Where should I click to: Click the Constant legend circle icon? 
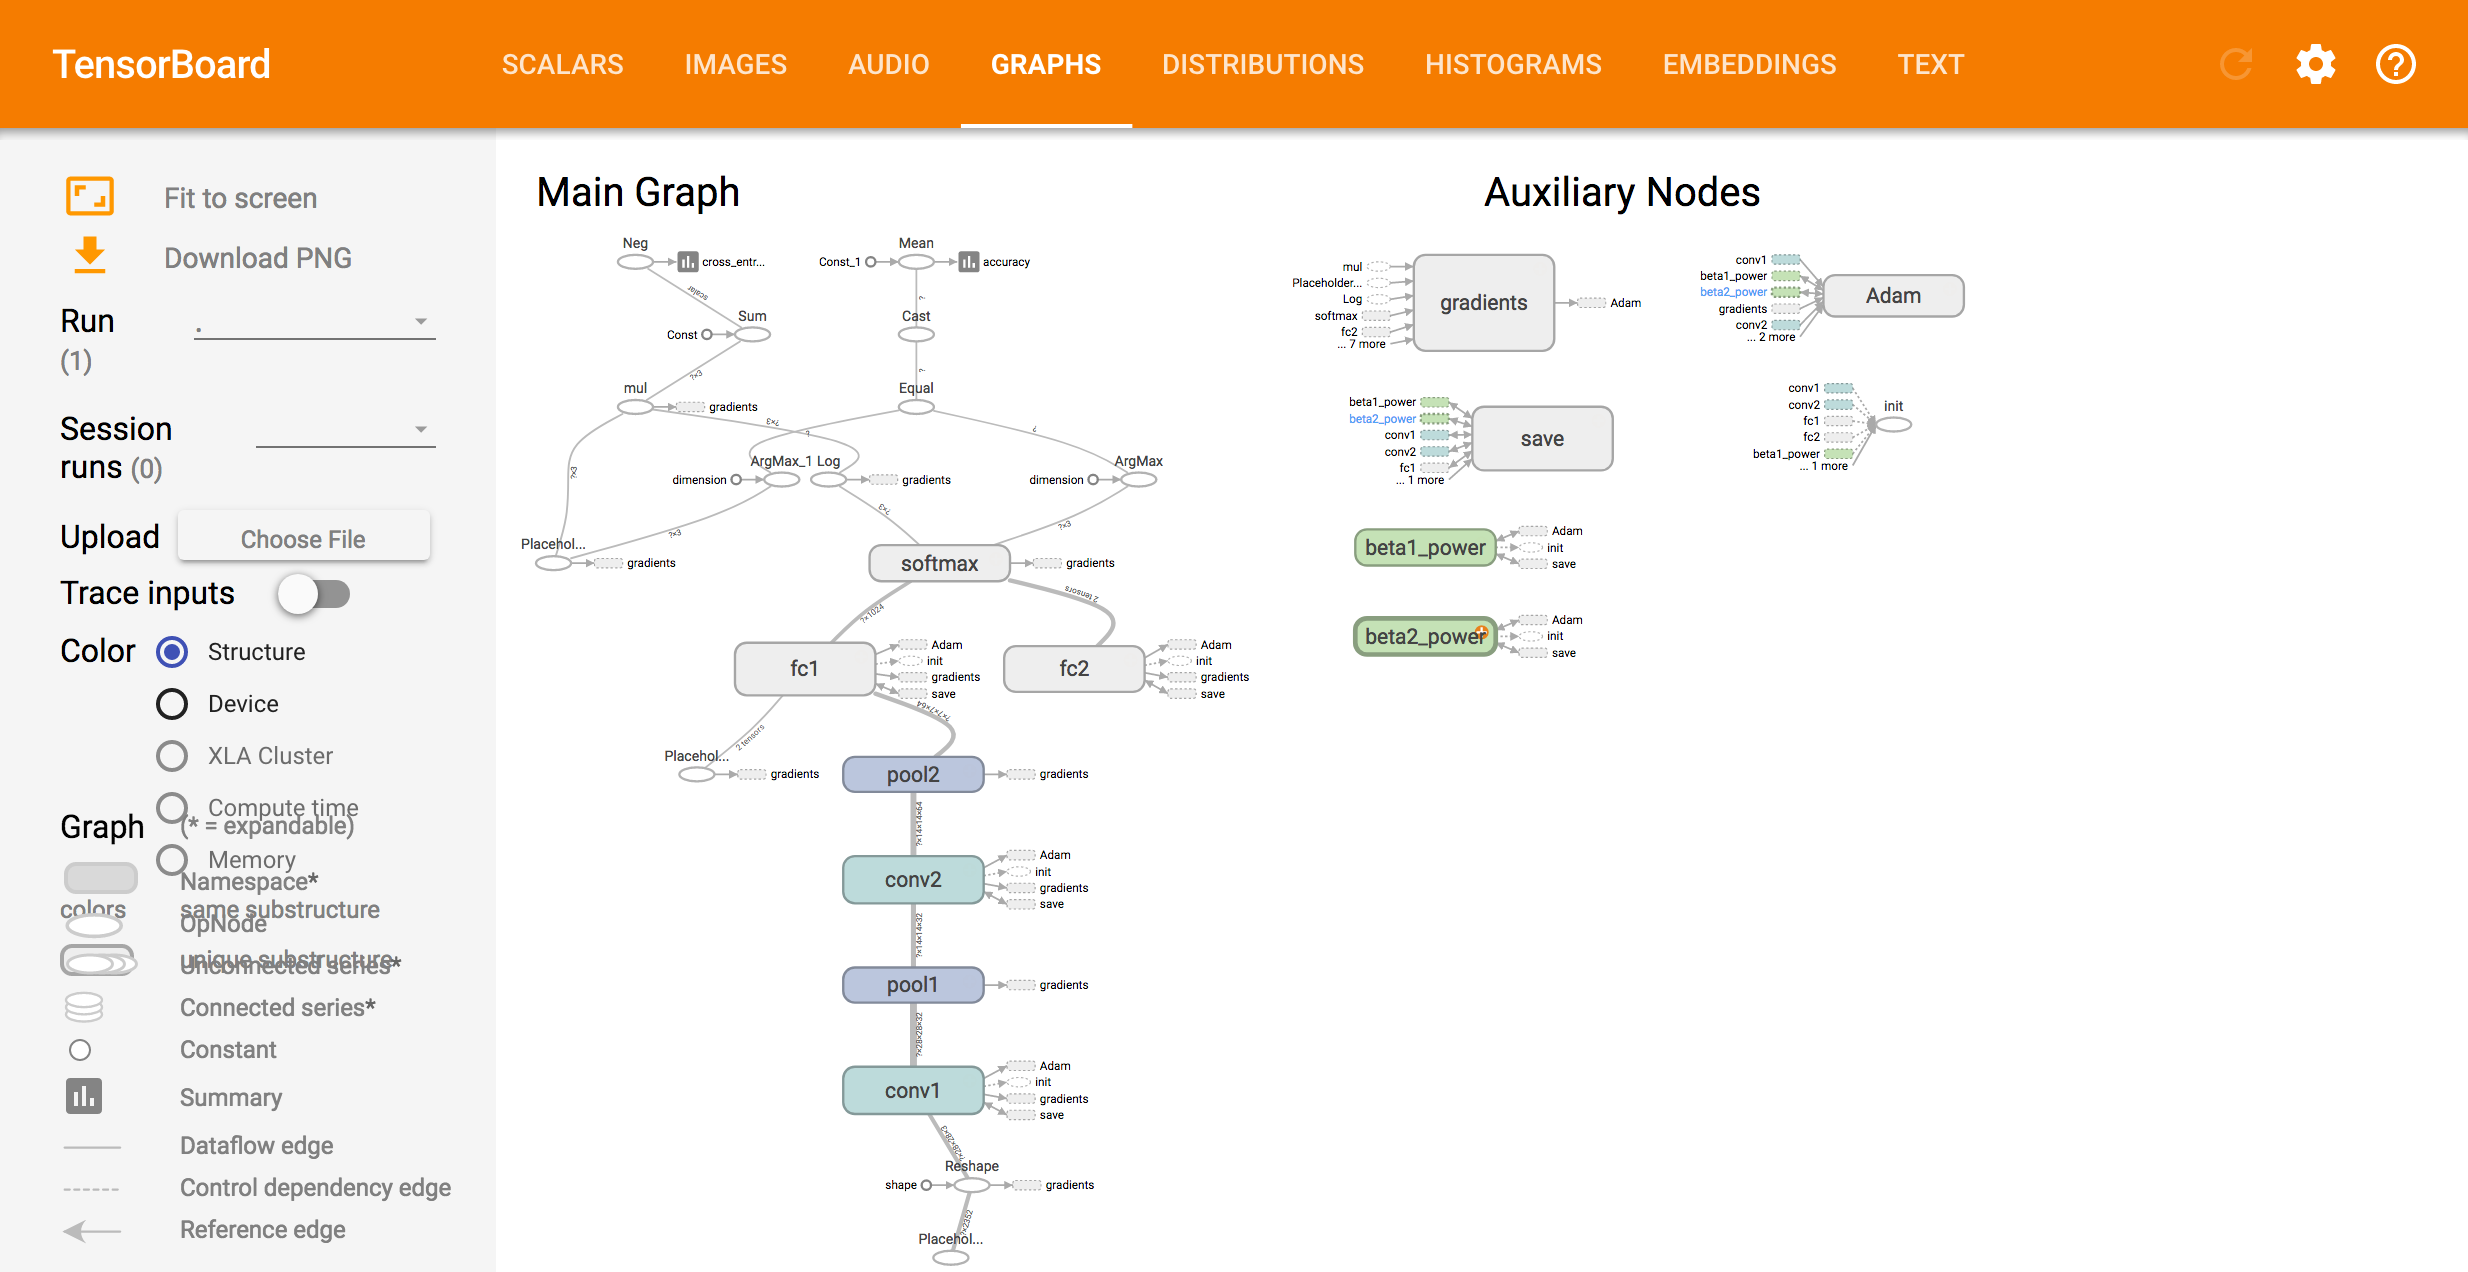tap(80, 1050)
